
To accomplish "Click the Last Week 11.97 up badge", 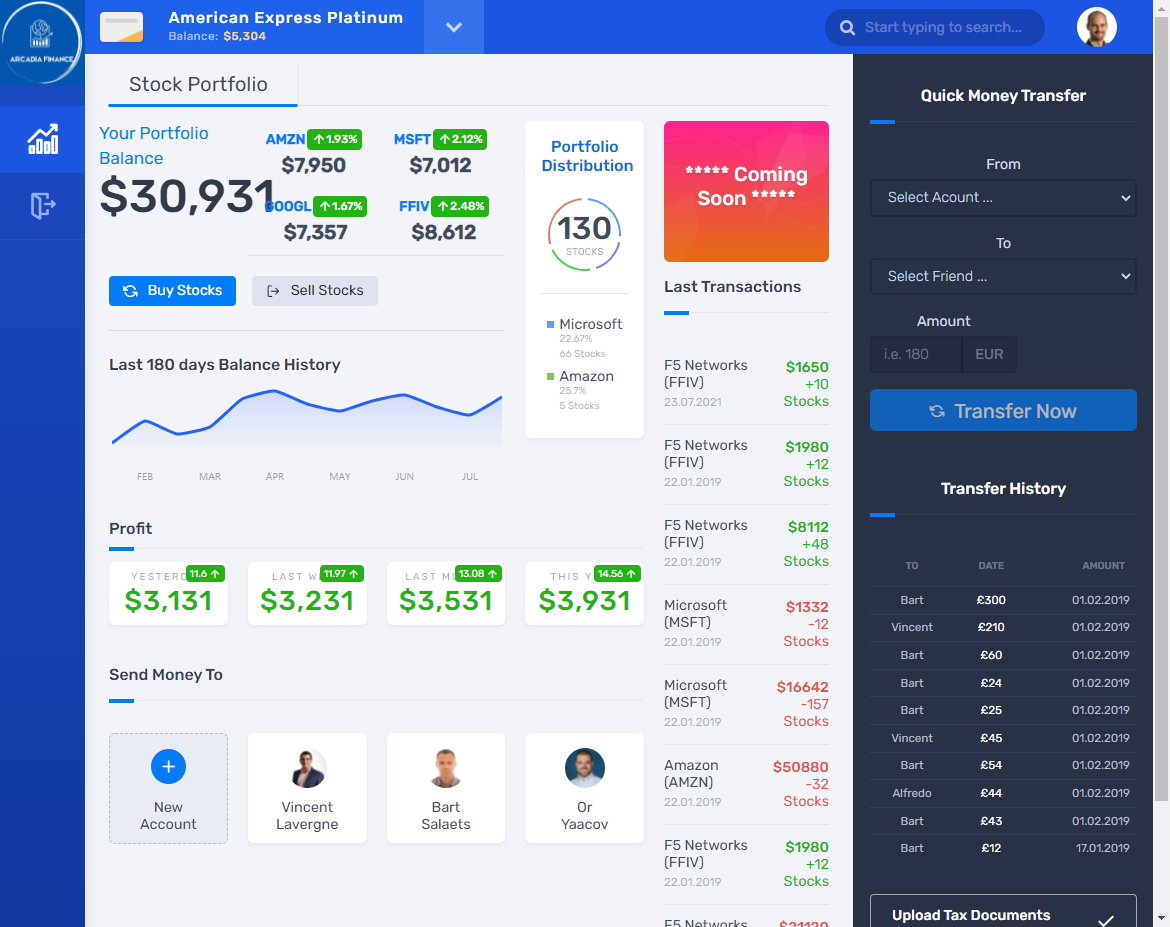I will (342, 573).
